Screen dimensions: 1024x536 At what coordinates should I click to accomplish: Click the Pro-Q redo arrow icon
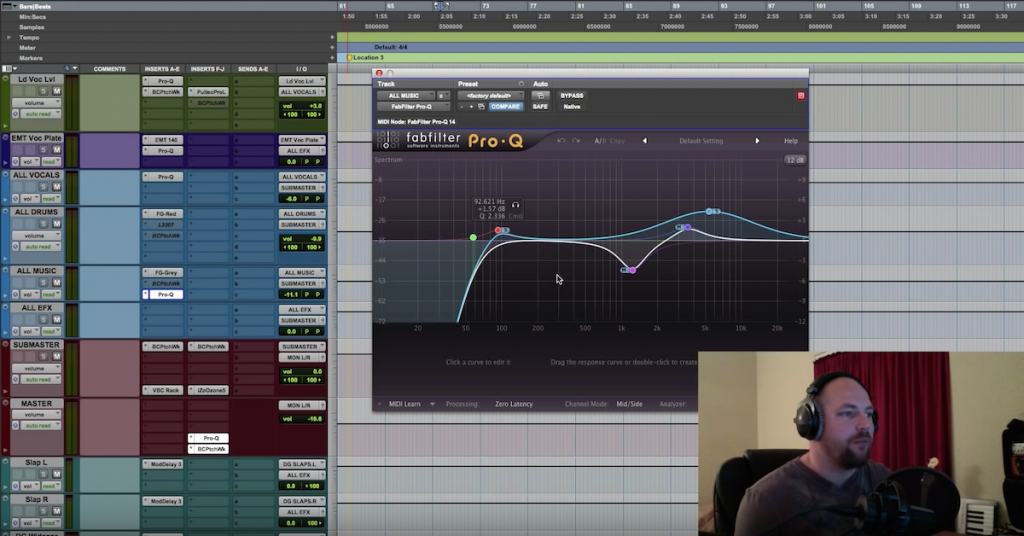(575, 140)
